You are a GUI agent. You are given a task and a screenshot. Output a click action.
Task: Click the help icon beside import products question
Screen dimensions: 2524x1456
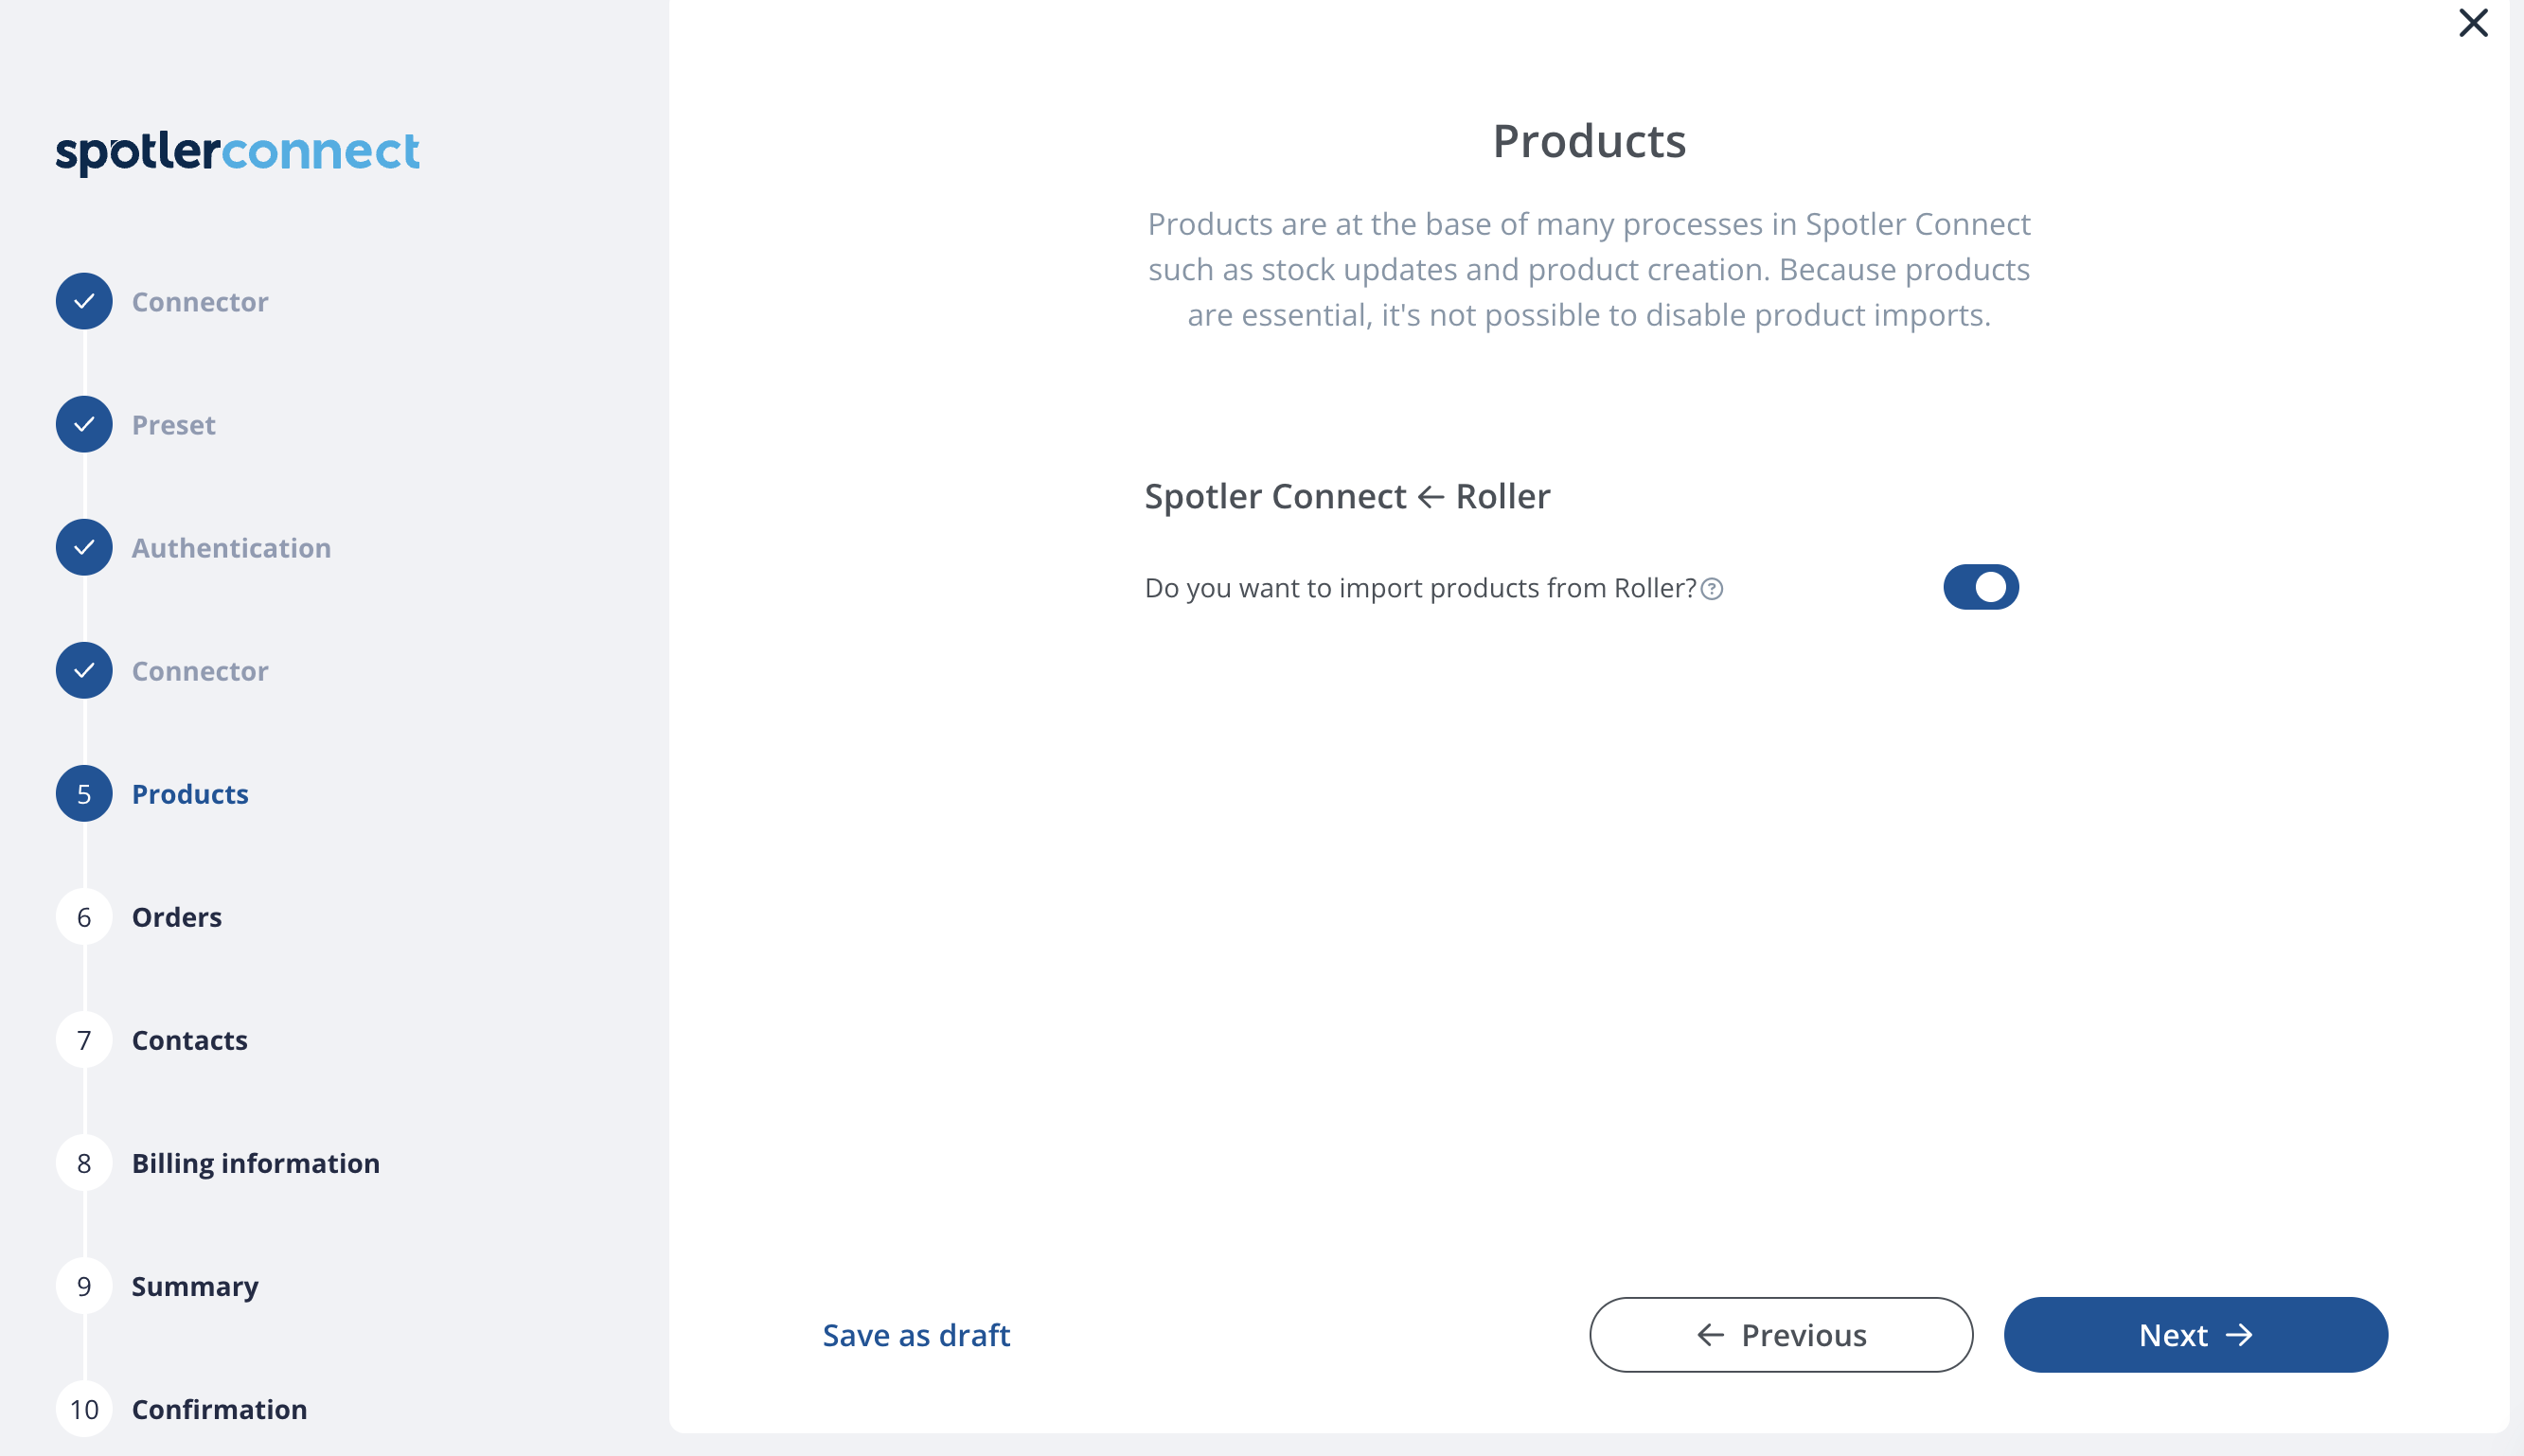point(1712,589)
